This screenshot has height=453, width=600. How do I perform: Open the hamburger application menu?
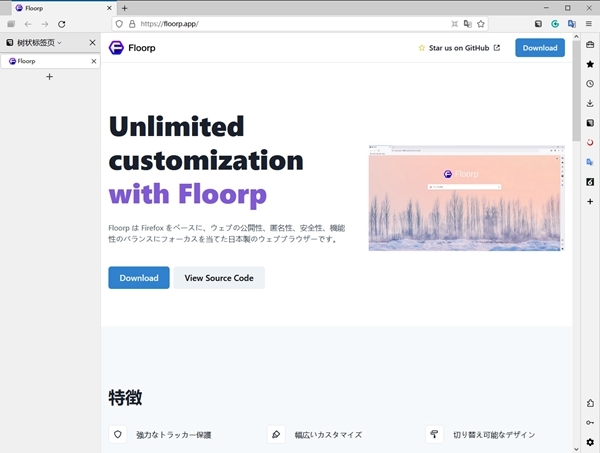click(x=589, y=24)
